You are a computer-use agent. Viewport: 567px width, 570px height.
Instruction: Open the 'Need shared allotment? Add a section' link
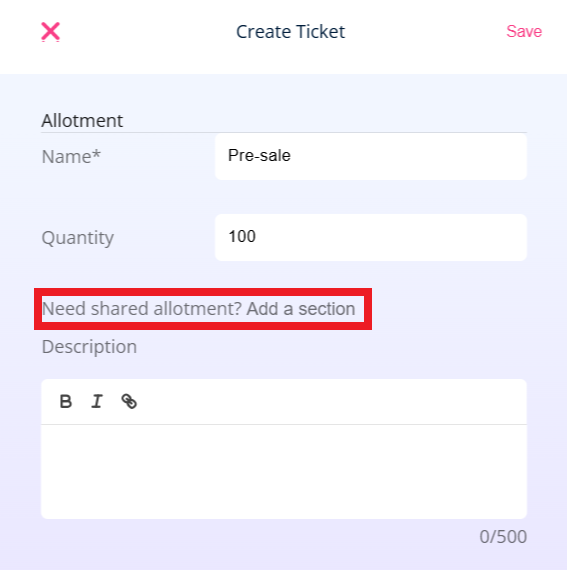198,309
